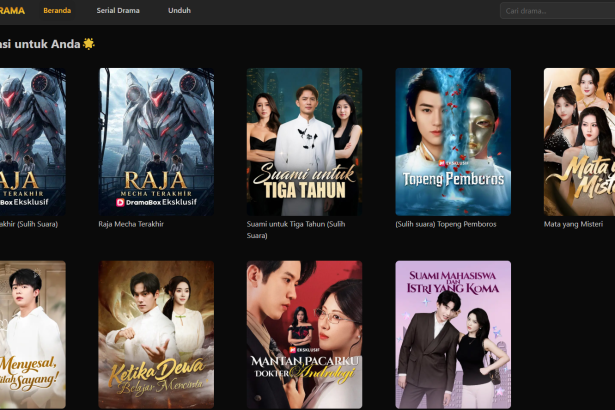The width and height of the screenshot is (615, 410).
Task: Open Ketika Dewa Belajar Mencinta poster
Action: pyautogui.click(x=156, y=335)
